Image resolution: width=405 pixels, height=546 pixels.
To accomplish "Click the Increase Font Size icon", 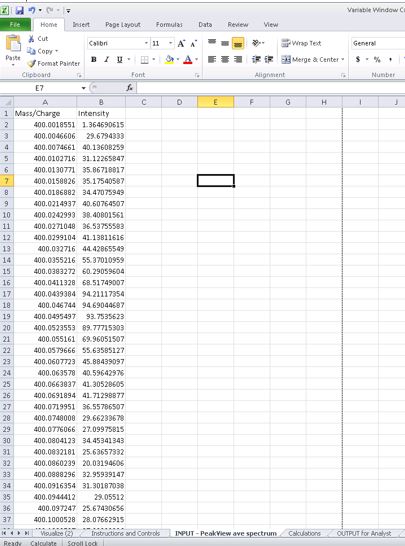I will point(181,44).
